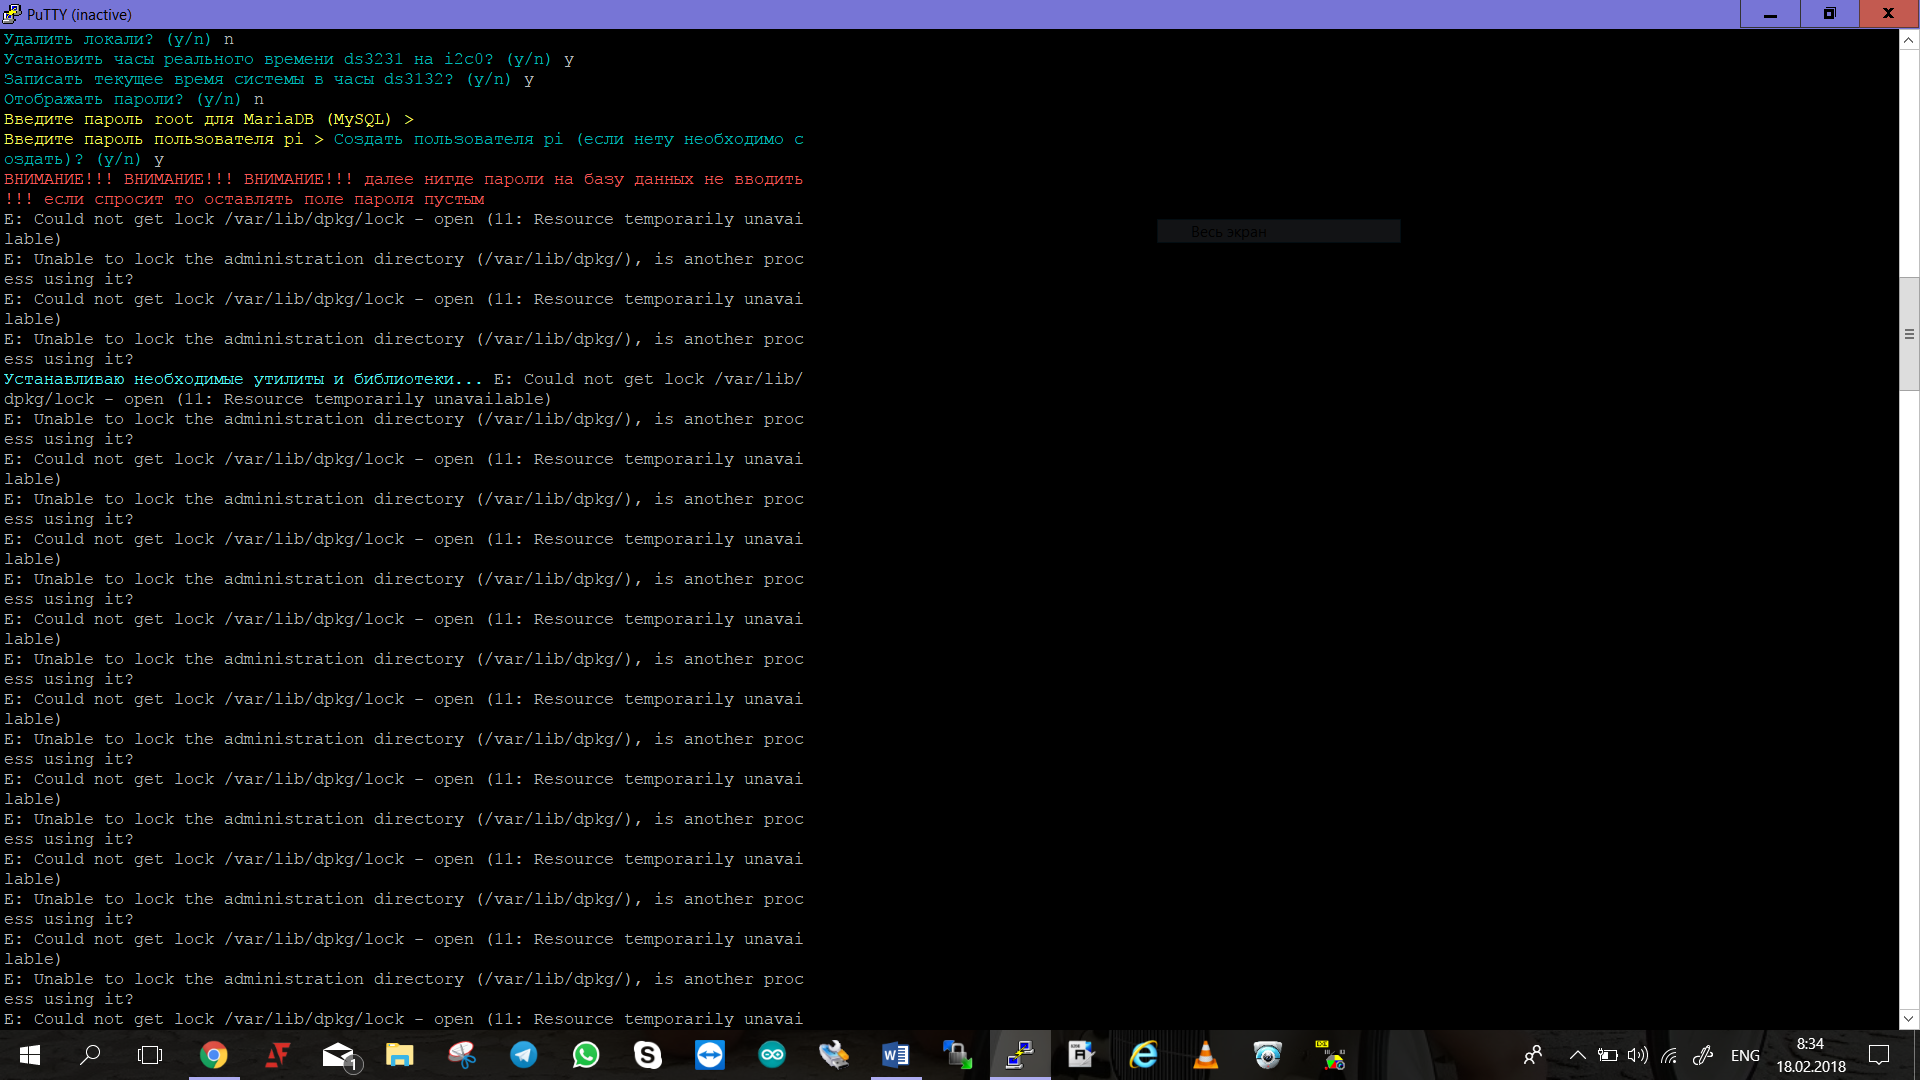Open the ENG language selector
Screen dimensions: 1920x1080
tap(1745, 1055)
